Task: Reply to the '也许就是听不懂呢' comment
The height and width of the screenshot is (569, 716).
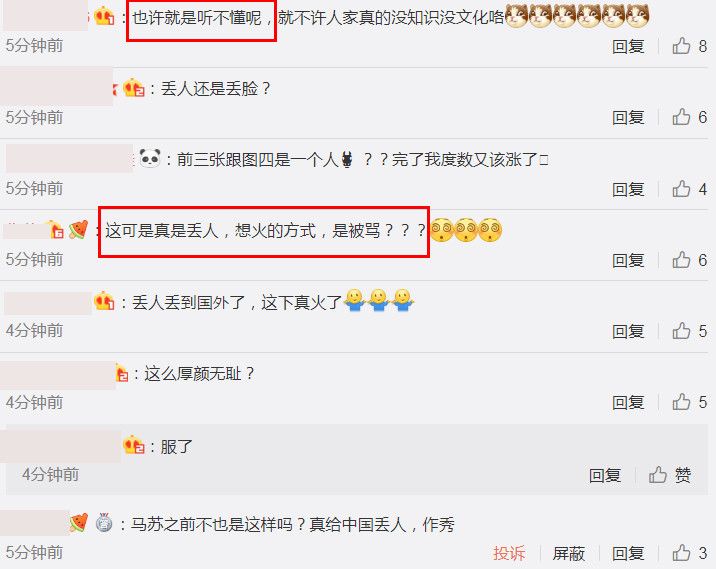Action: (x=628, y=47)
